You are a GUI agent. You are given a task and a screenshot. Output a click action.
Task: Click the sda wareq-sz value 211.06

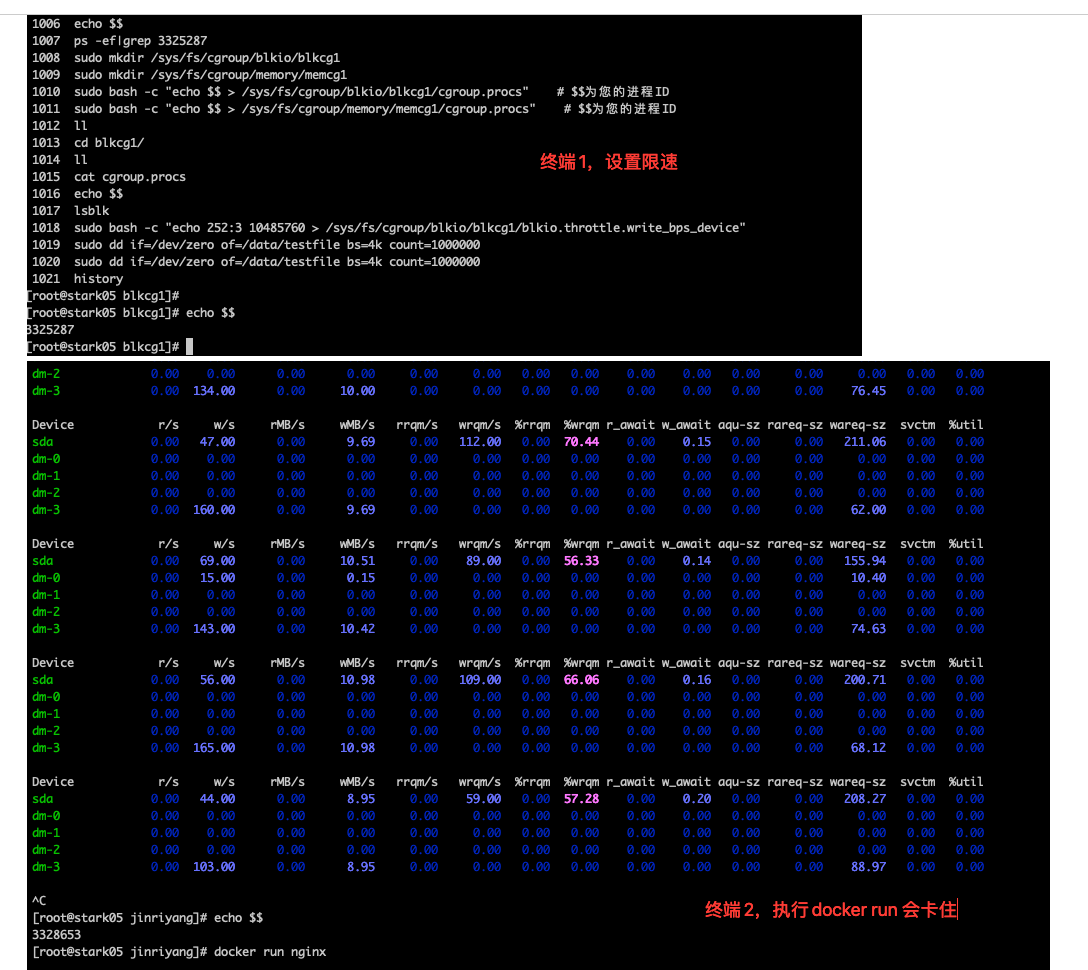tap(864, 442)
